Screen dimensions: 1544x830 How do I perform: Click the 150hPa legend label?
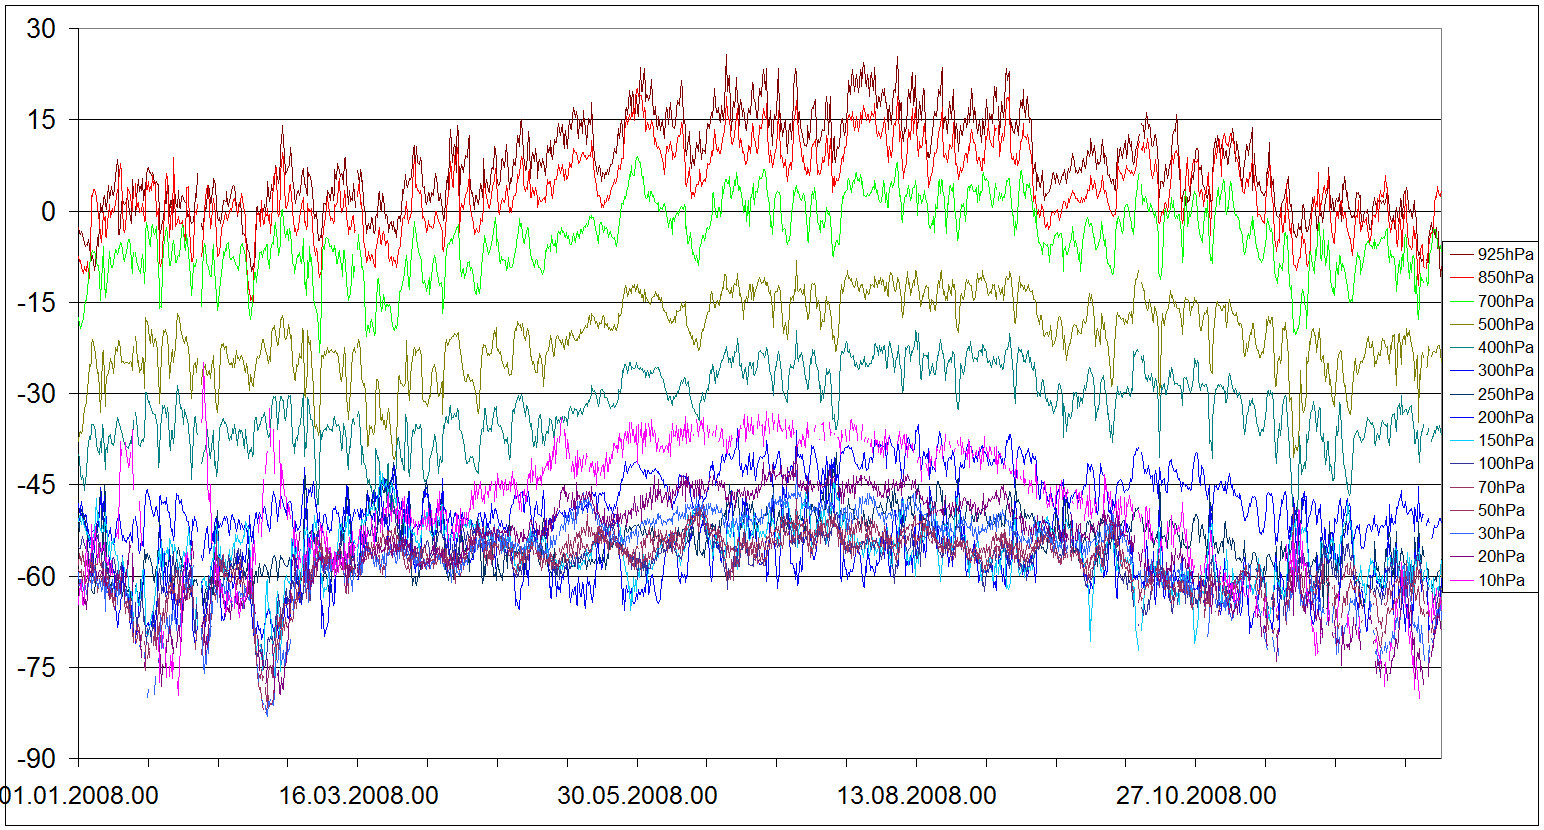pos(1505,440)
